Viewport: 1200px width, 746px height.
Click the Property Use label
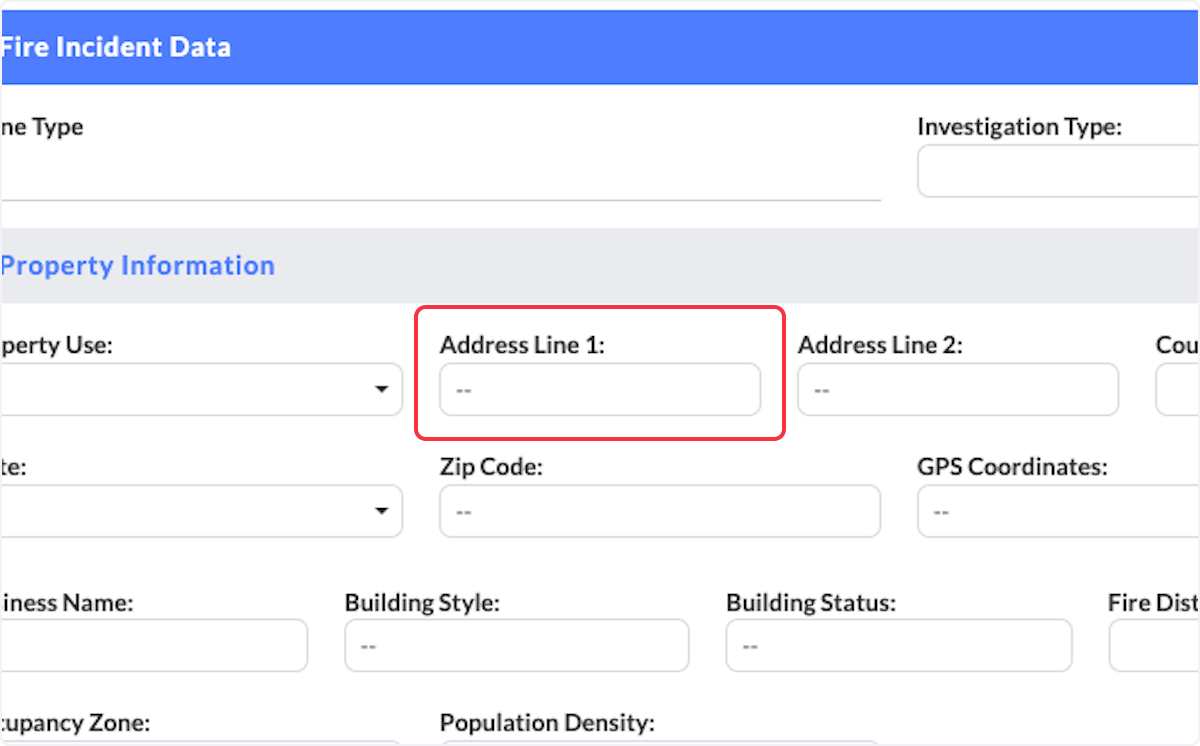click(x=57, y=345)
